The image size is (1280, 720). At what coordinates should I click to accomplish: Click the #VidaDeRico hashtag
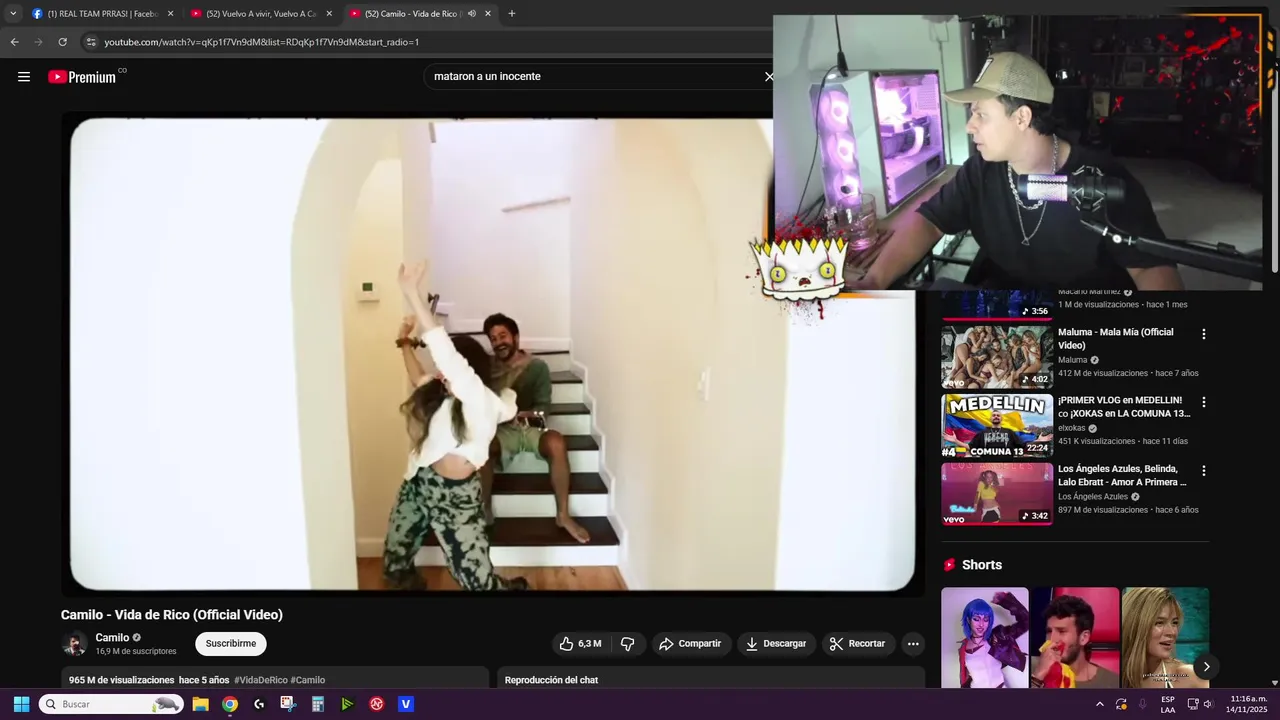click(x=261, y=680)
